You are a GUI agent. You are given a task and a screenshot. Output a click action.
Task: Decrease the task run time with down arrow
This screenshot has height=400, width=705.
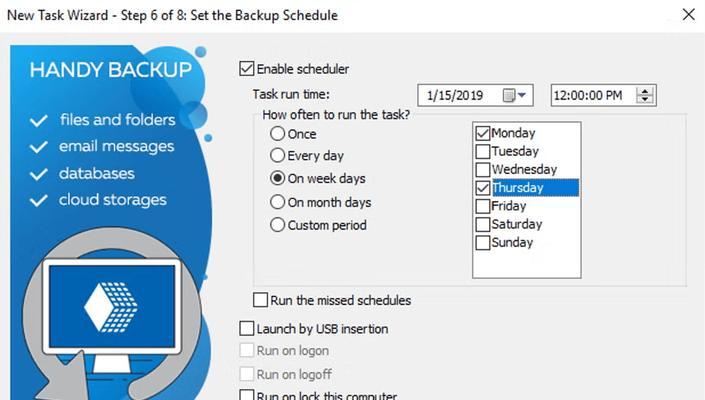[645, 99]
